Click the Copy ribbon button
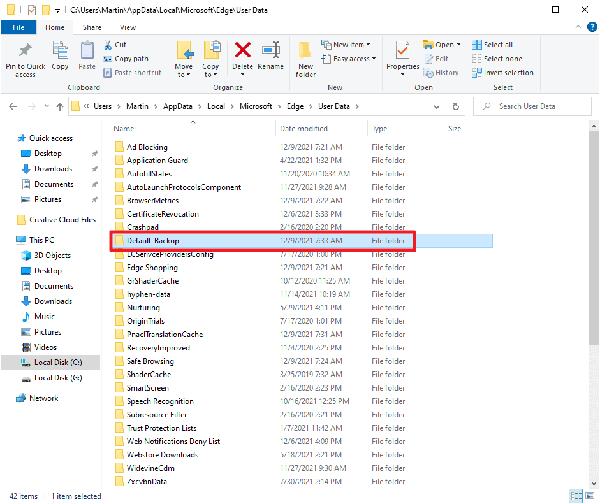The width and height of the screenshot is (600, 504). click(60, 55)
